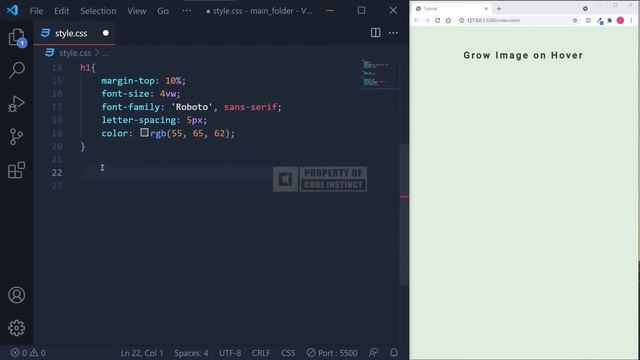Click the editor minimap
The height and width of the screenshot is (360, 640).
tap(380, 74)
